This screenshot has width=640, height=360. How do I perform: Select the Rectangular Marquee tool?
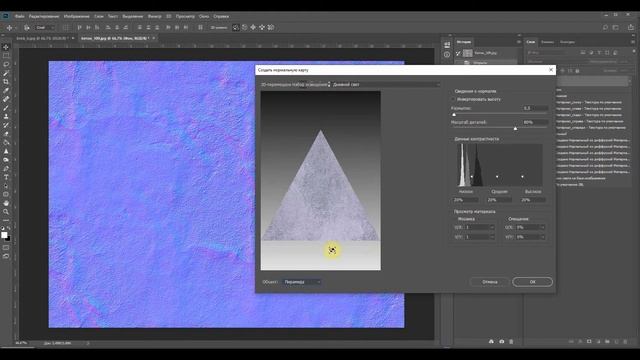click(6, 56)
